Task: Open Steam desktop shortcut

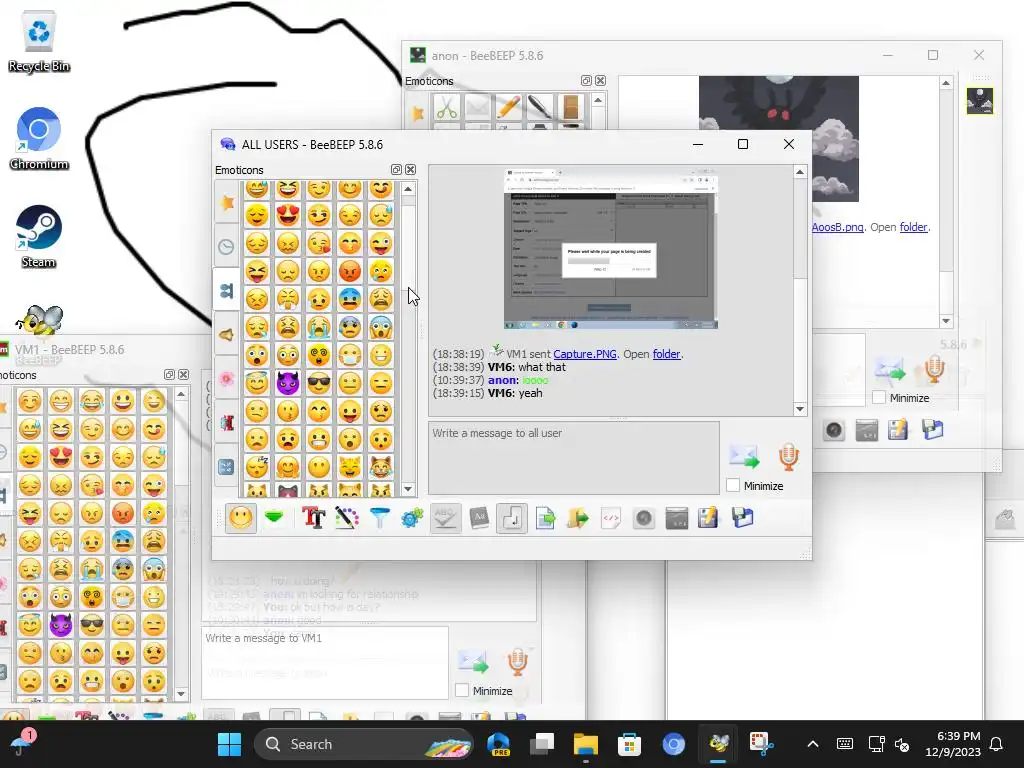Action: click(39, 236)
